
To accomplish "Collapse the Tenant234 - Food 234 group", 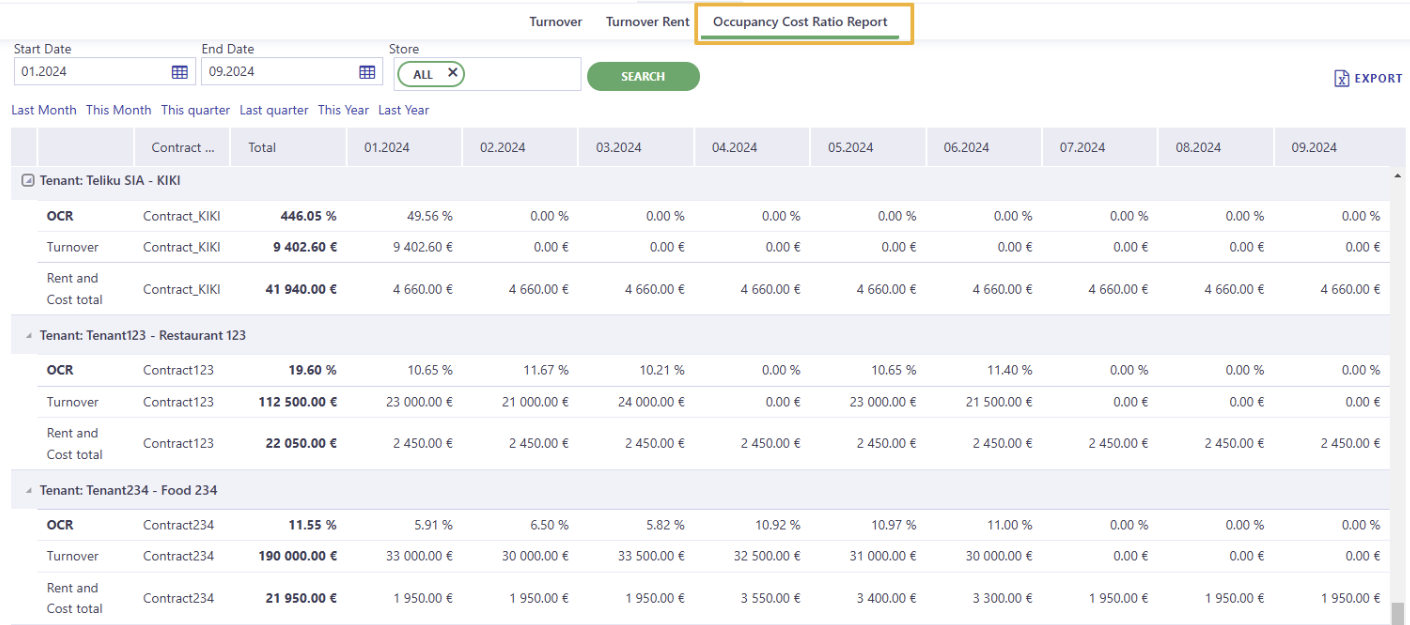I will point(28,491).
